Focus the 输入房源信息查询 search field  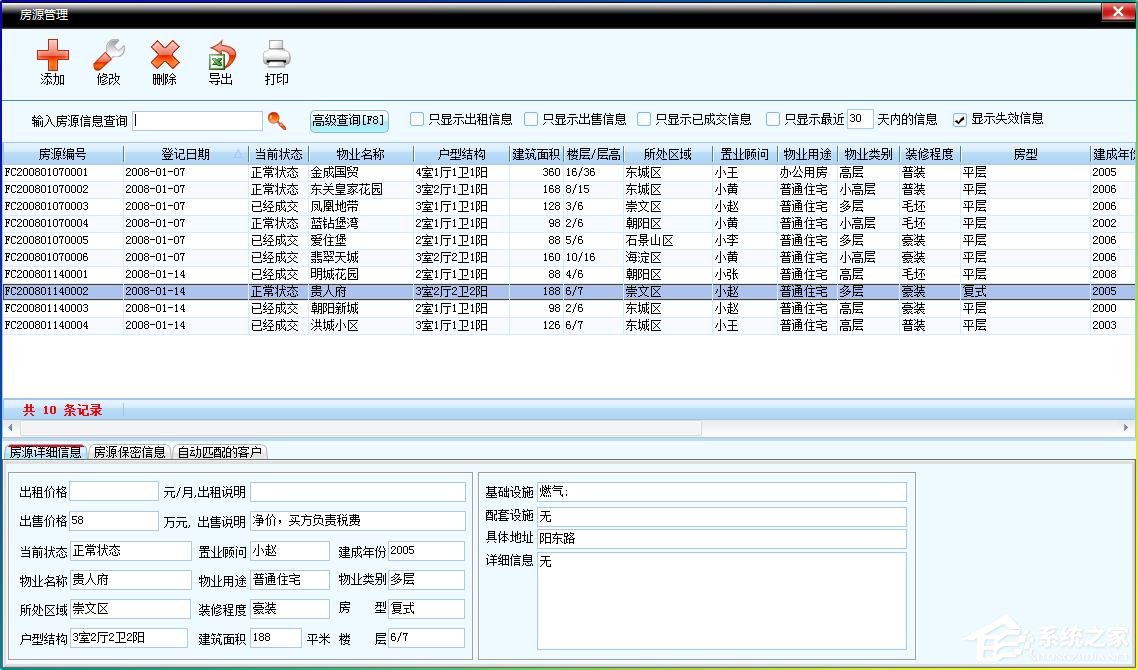tap(197, 120)
